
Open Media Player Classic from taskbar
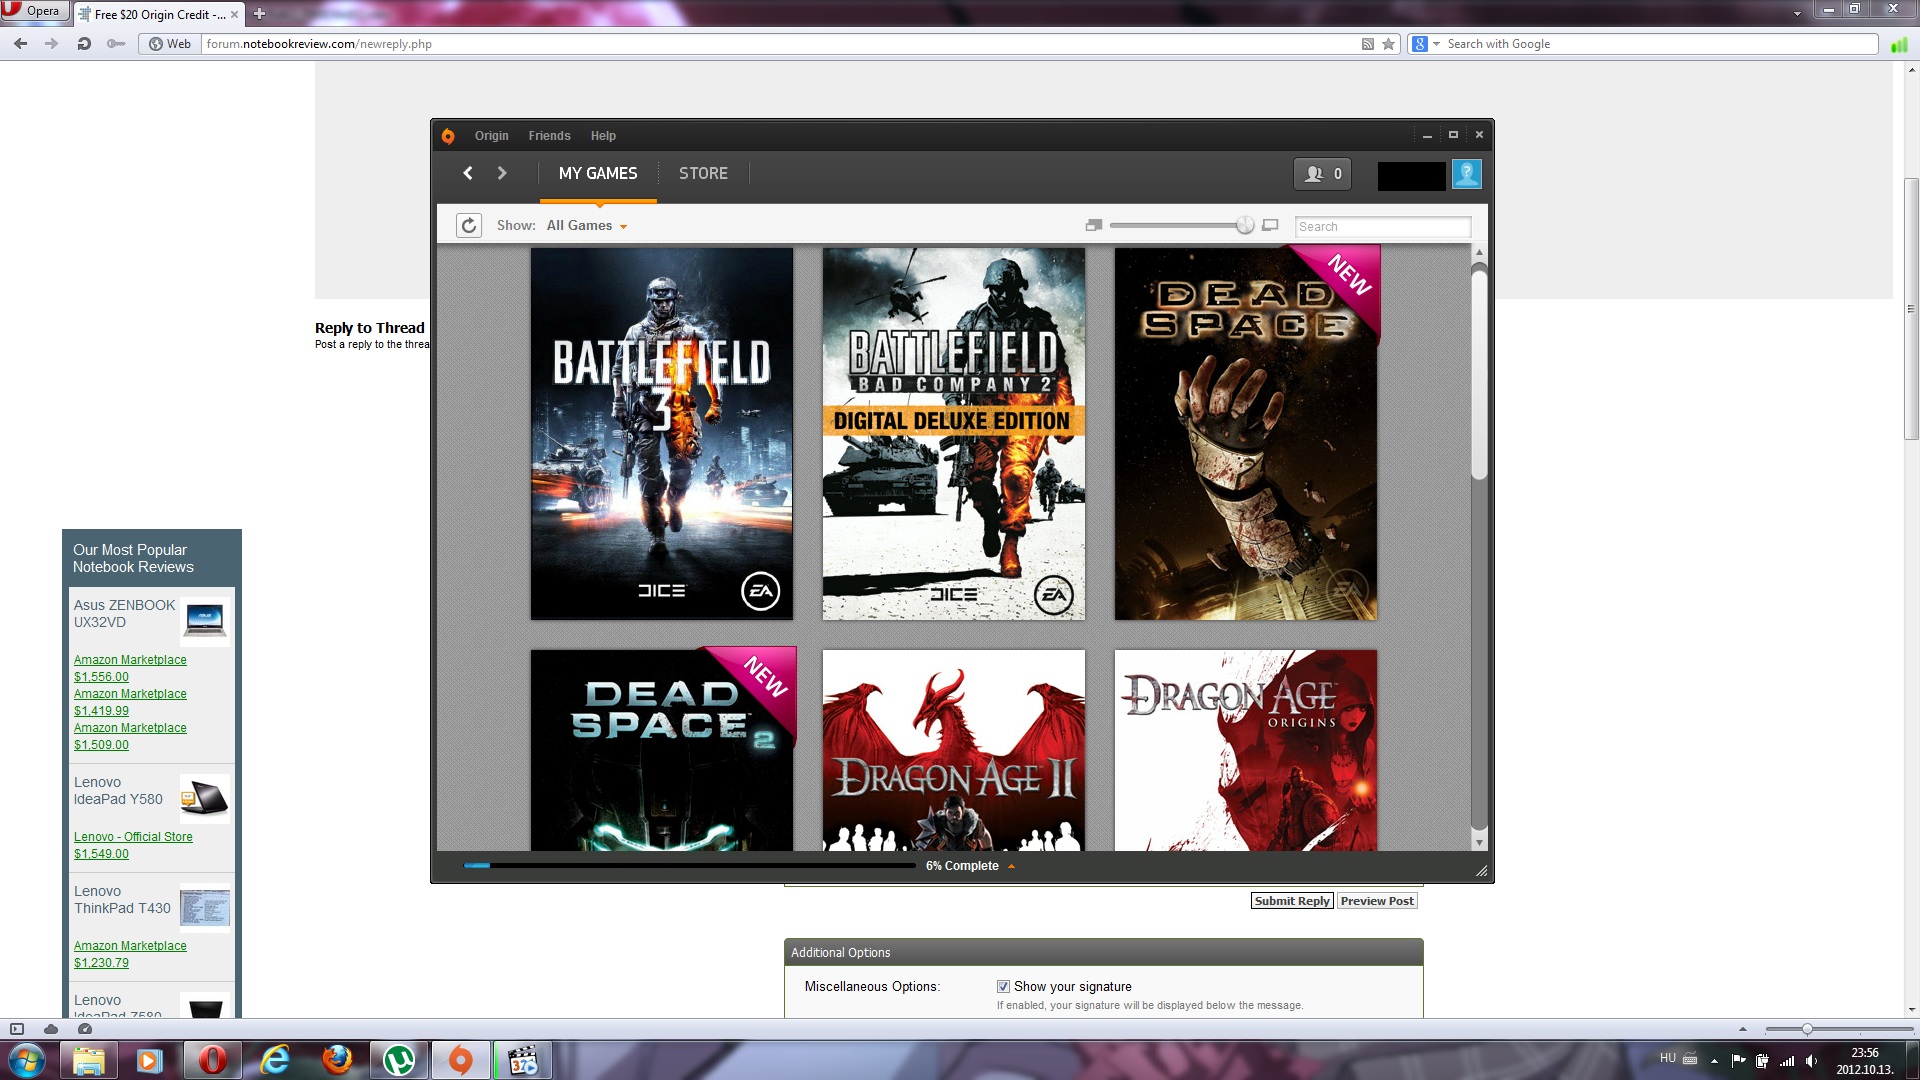pyautogui.click(x=523, y=1060)
